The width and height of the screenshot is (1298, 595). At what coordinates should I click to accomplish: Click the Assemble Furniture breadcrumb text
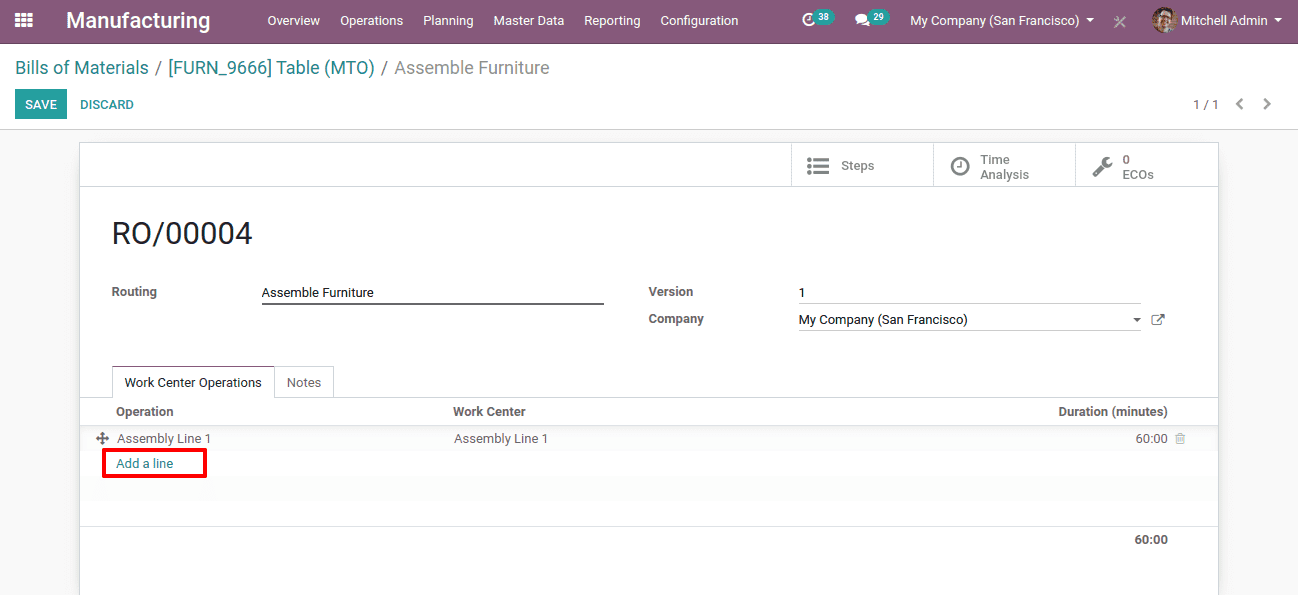tap(472, 68)
